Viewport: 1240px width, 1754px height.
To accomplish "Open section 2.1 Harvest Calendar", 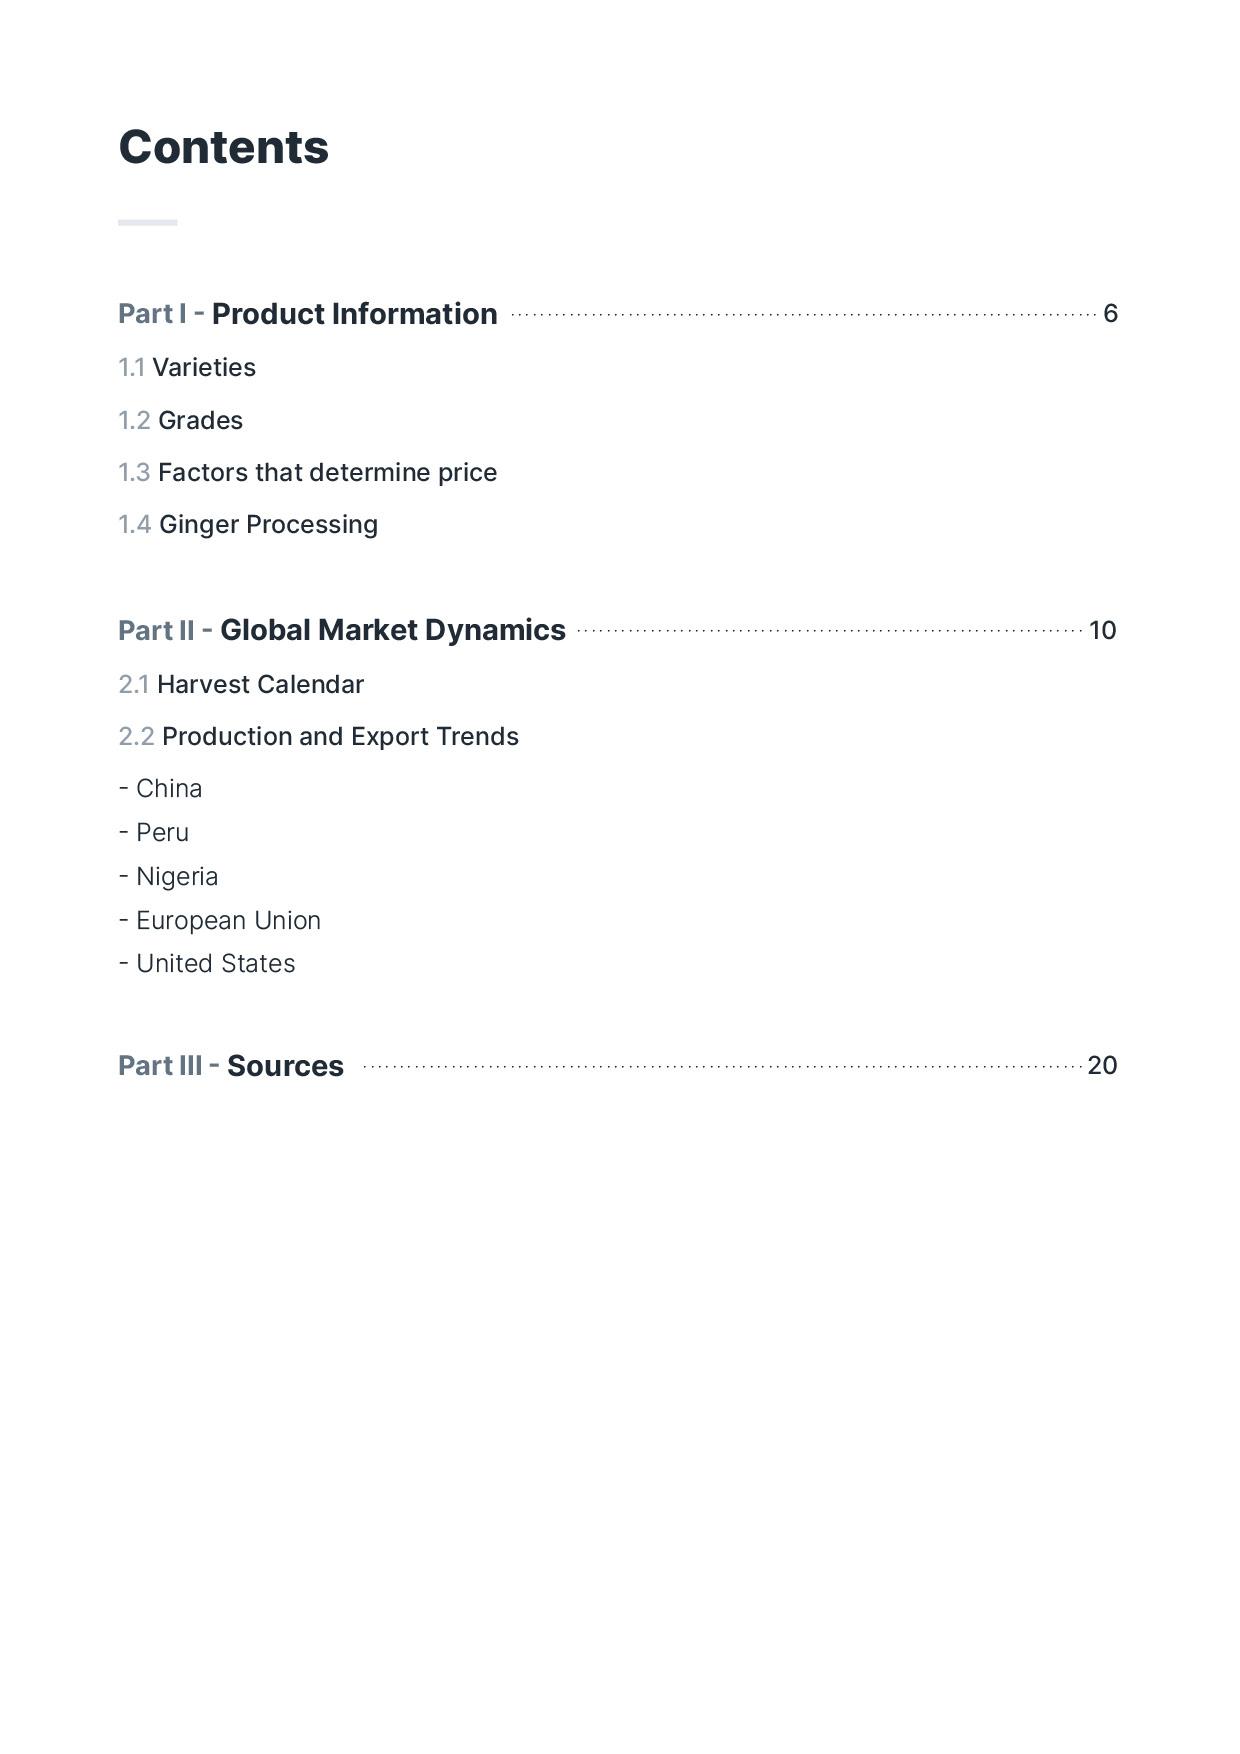I will (x=241, y=685).
